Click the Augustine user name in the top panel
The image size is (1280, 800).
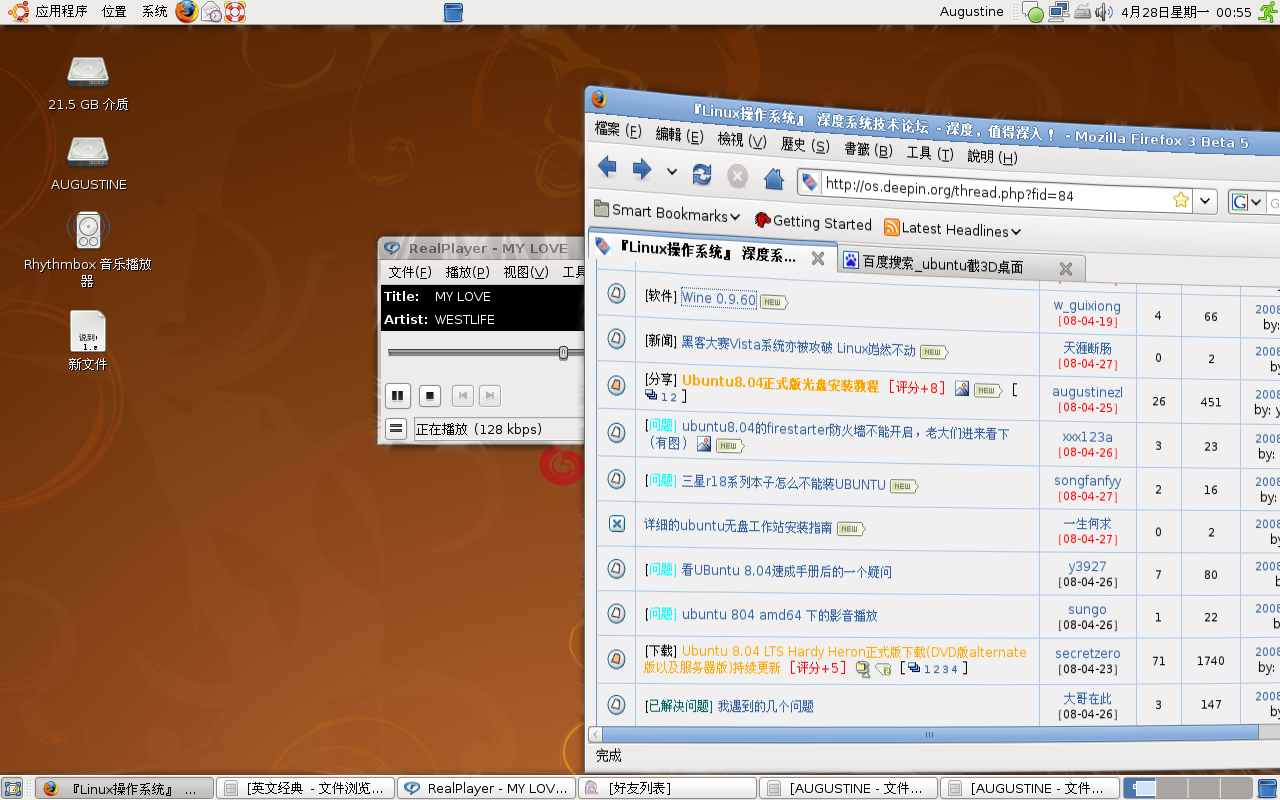pos(971,12)
